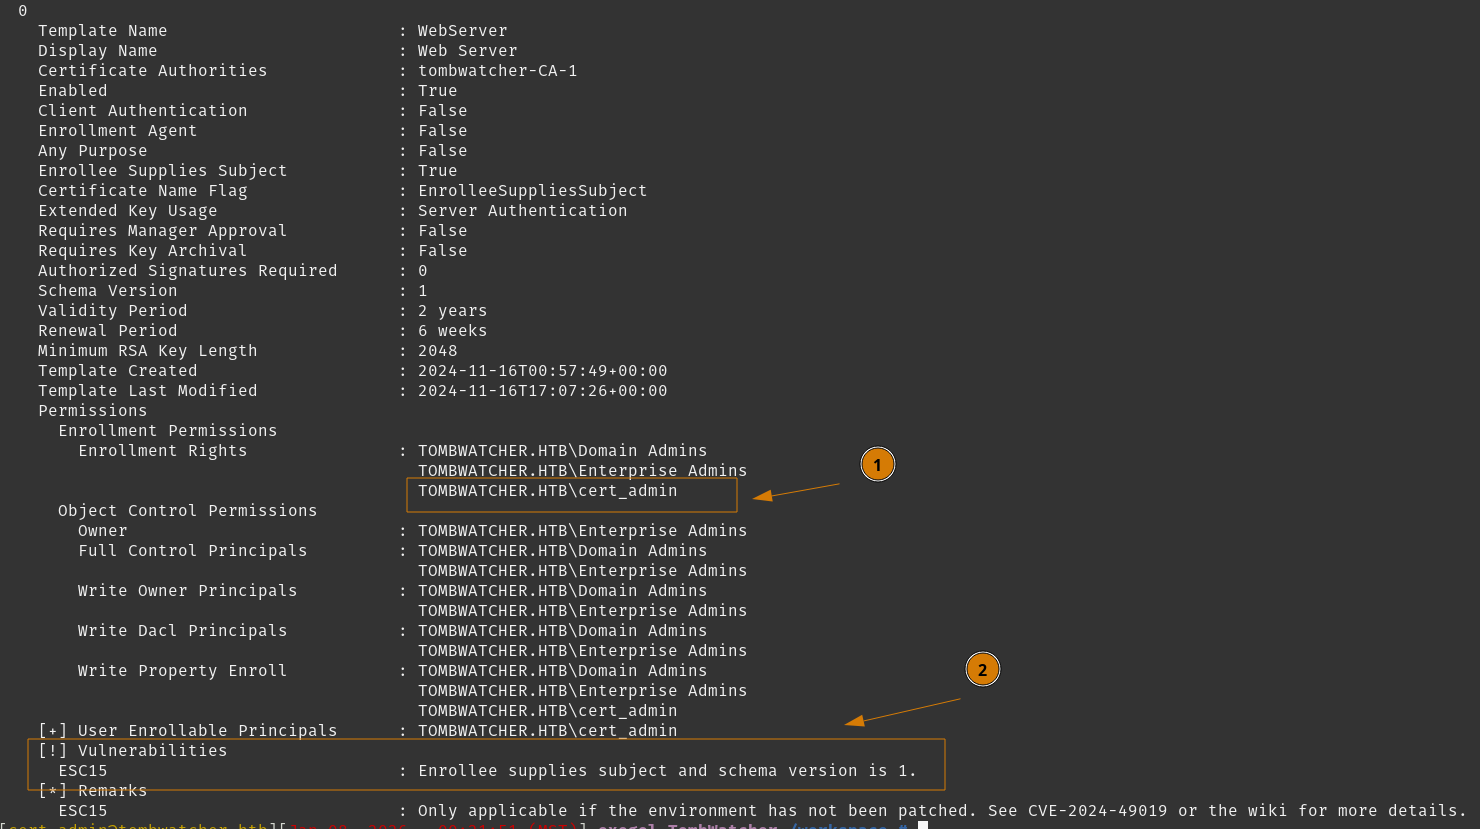Image resolution: width=1480 pixels, height=829 pixels.
Task: Click the Server Authentication key usage value
Action: [522, 211]
